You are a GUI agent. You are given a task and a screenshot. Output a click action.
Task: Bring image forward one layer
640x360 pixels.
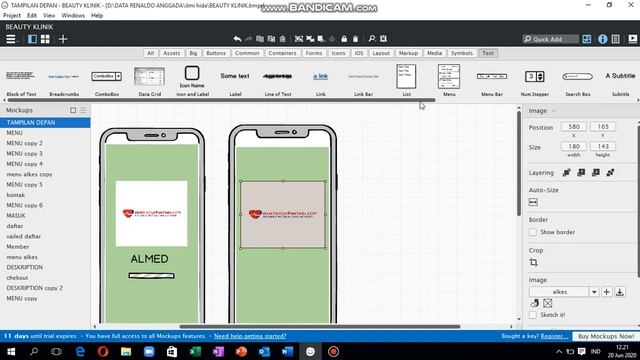pyautogui.click(x=581, y=173)
